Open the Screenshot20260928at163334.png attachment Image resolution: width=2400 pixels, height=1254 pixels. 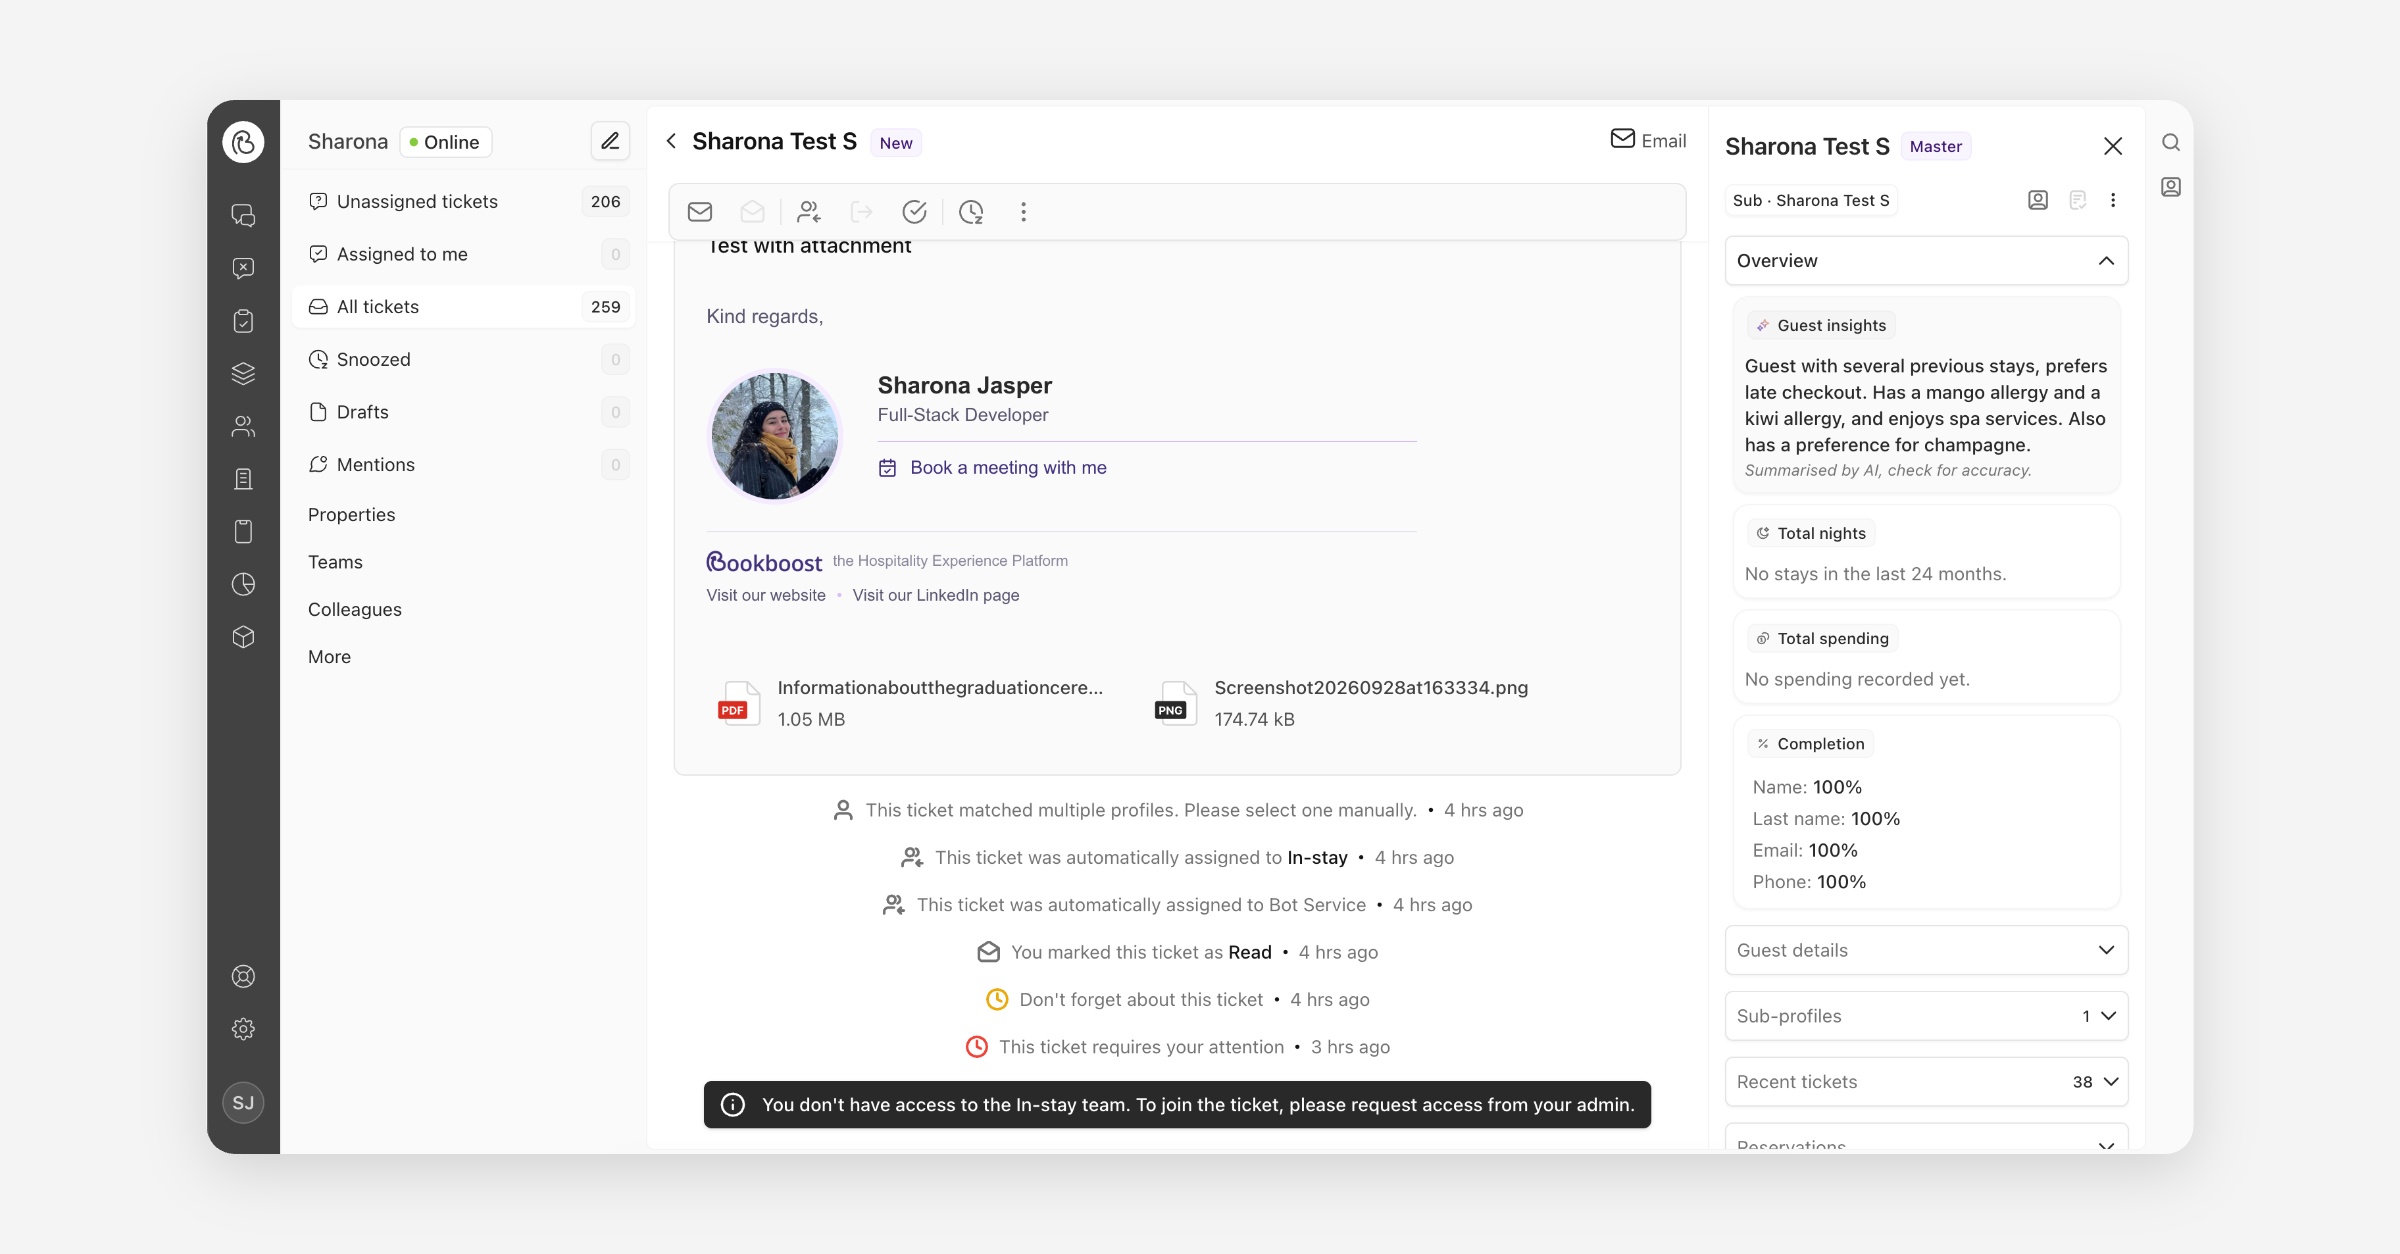pyautogui.click(x=1341, y=703)
